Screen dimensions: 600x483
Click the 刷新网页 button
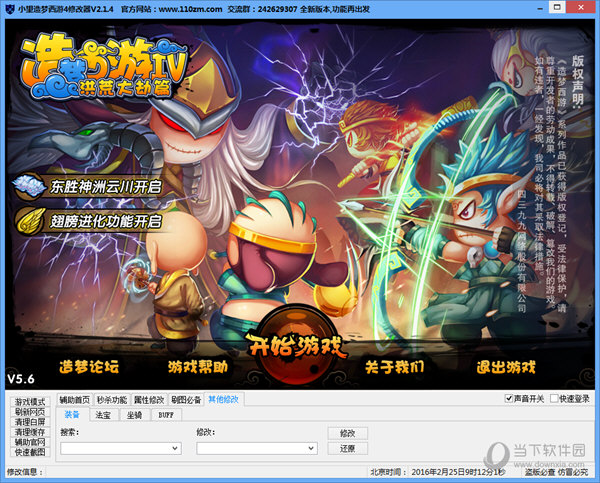(30, 412)
